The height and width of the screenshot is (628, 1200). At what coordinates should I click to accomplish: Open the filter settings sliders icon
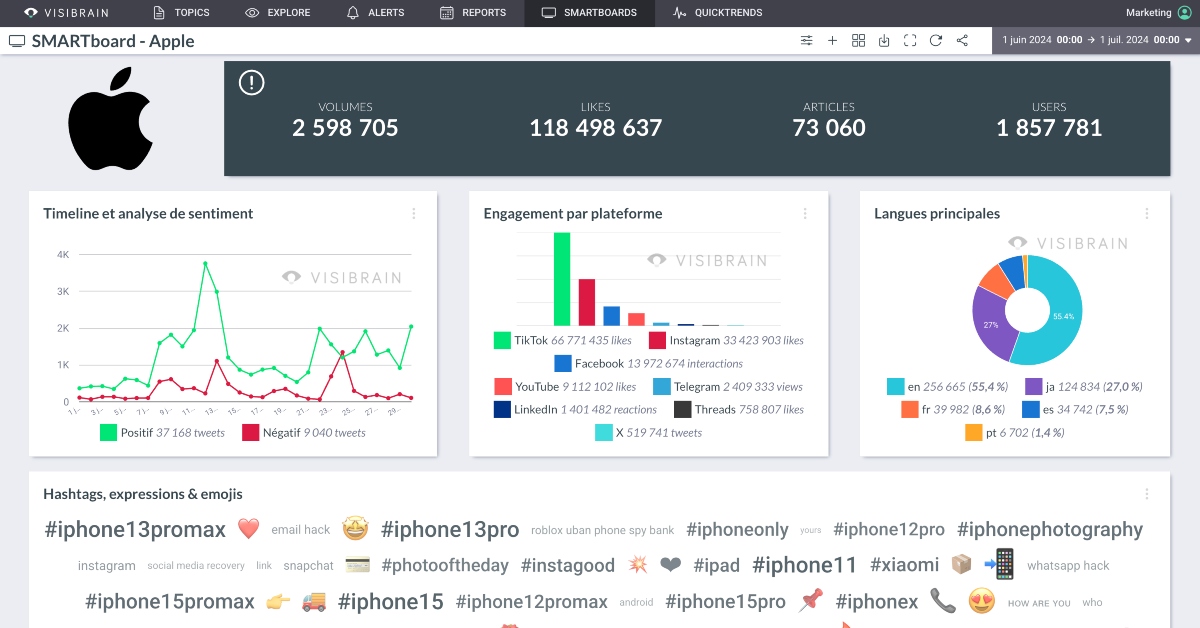(x=806, y=41)
